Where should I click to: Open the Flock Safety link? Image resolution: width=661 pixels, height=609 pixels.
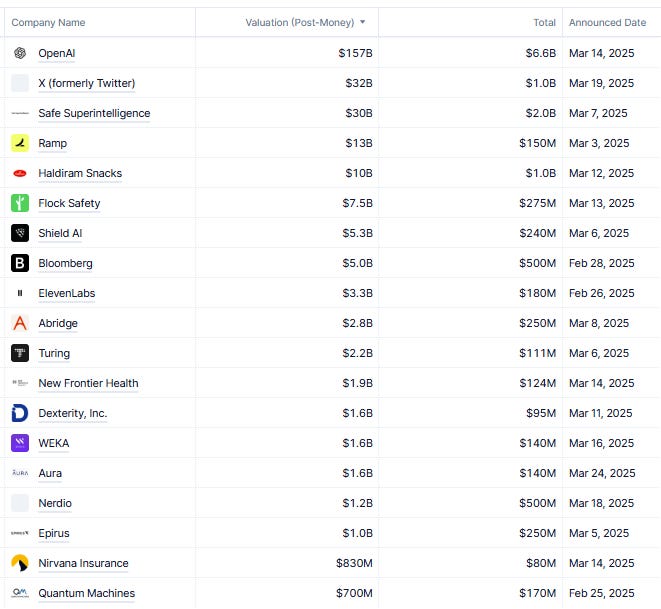pyautogui.click(x=69, y=203)
